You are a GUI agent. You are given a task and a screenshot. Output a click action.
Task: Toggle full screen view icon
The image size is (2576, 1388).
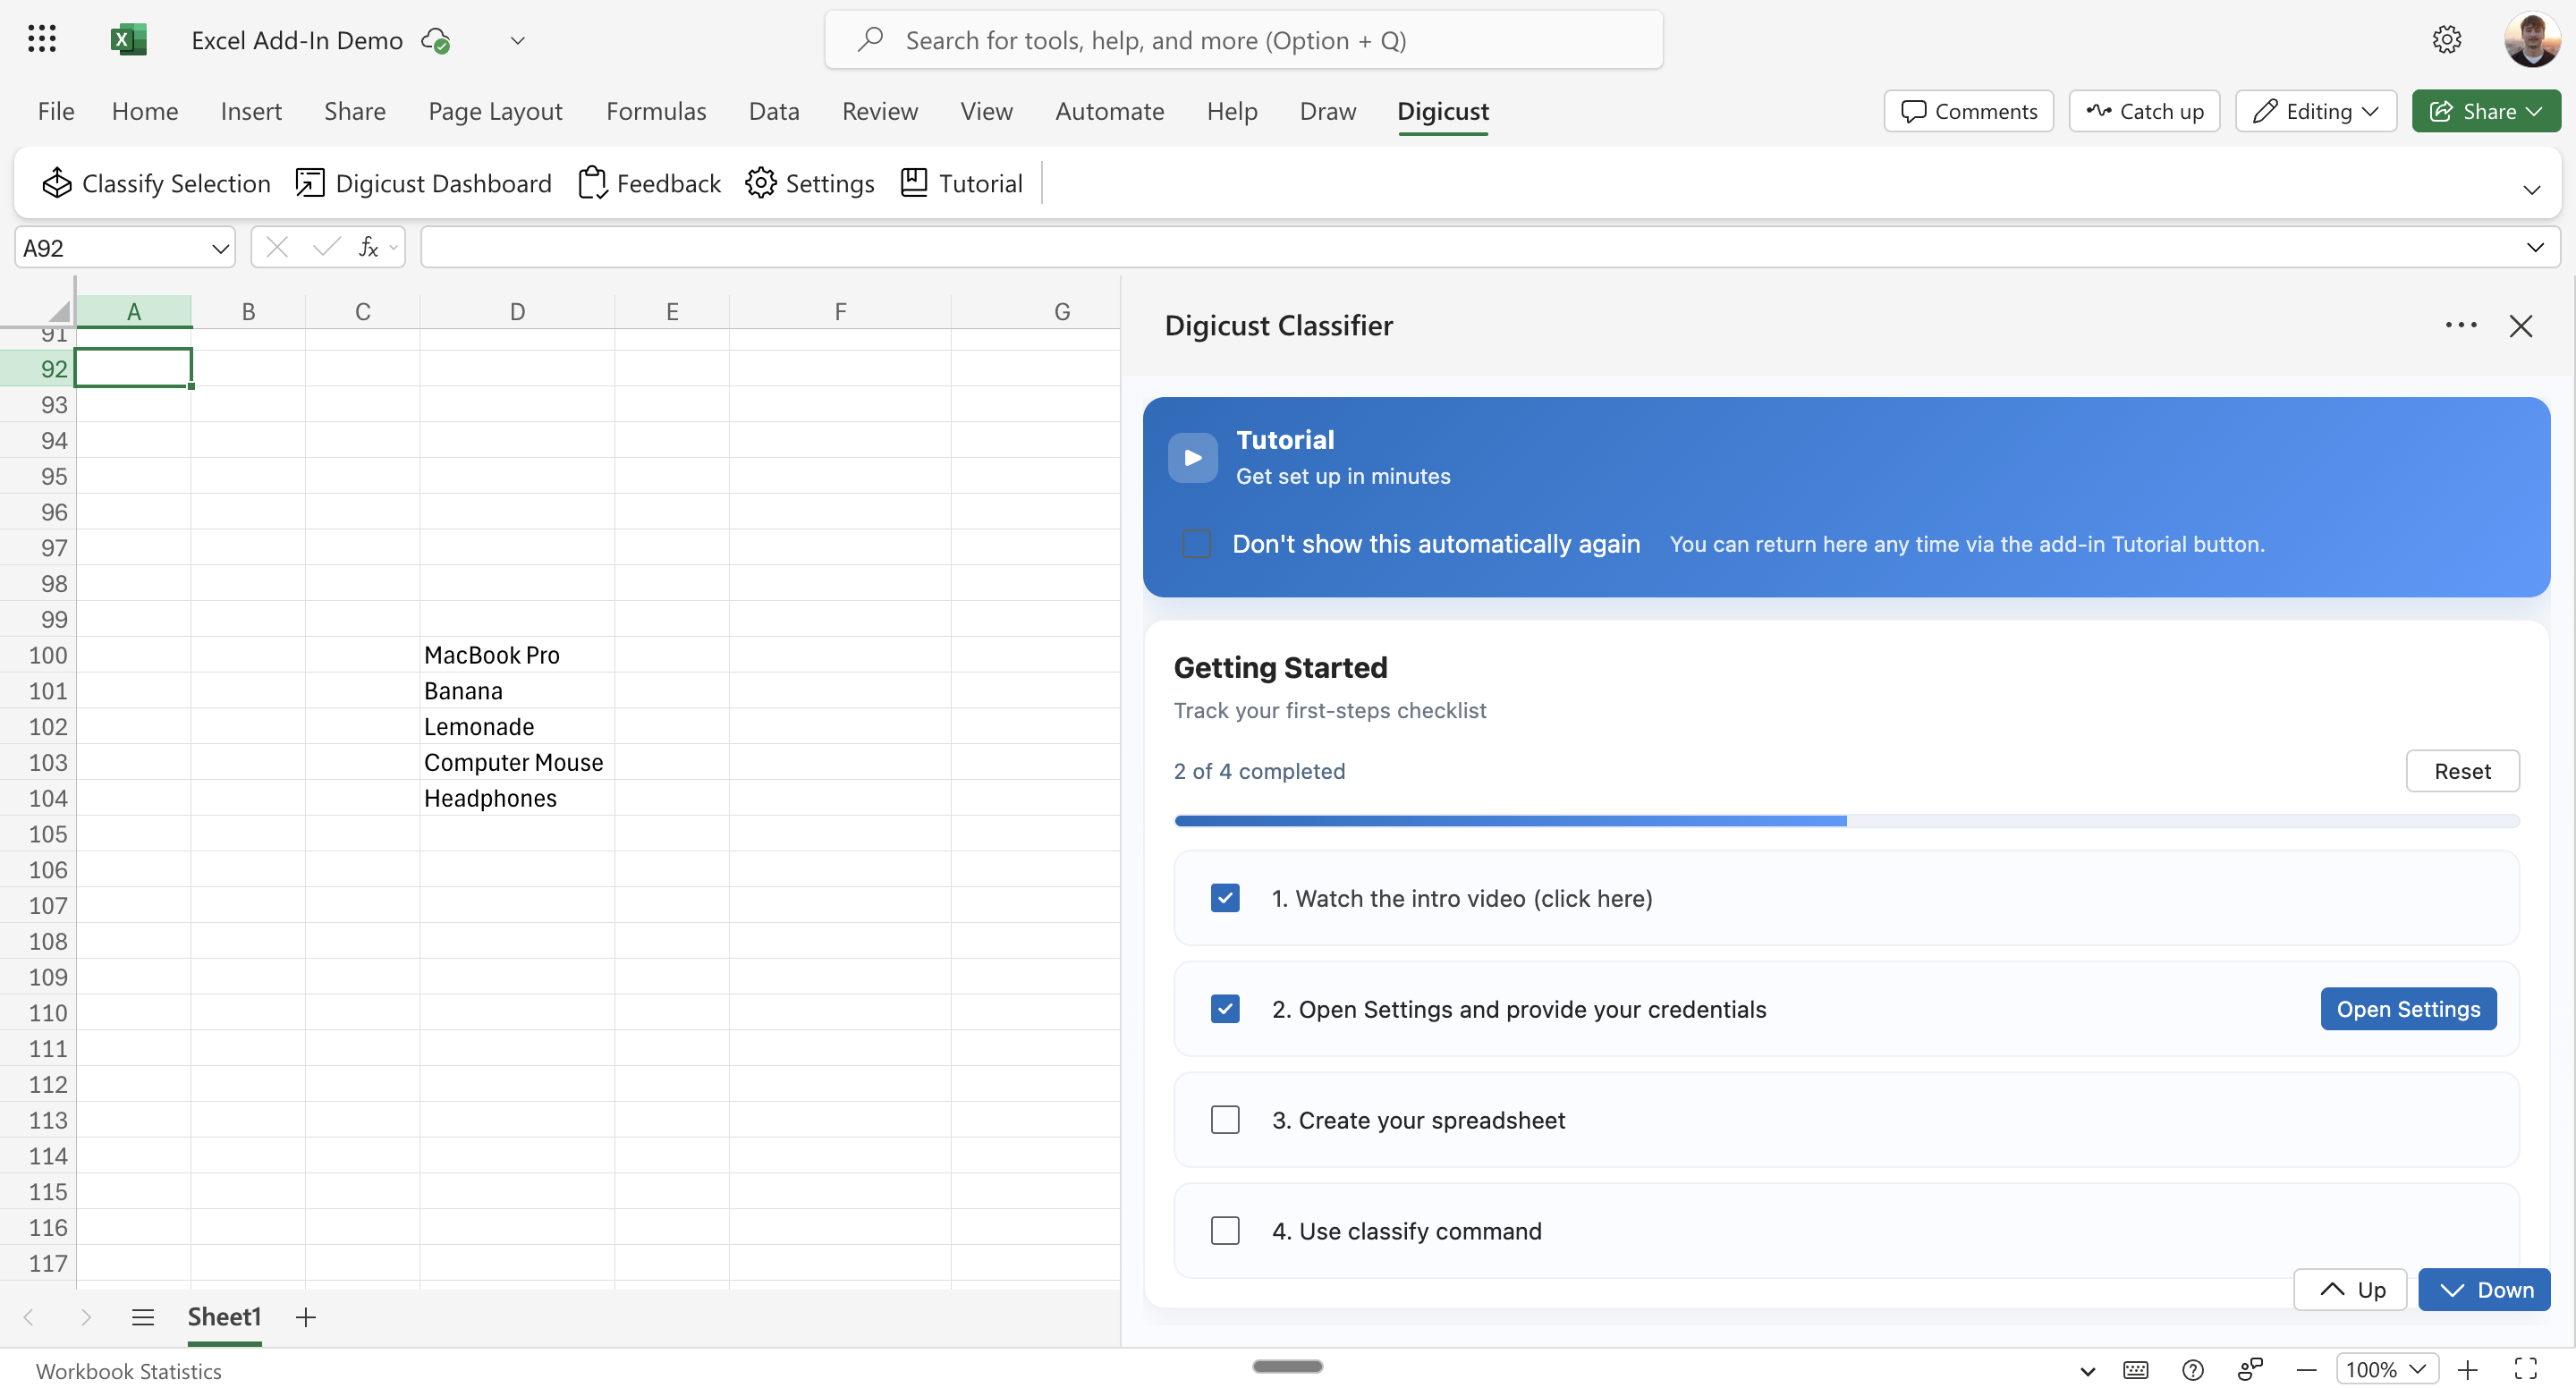point(2526,1370)
